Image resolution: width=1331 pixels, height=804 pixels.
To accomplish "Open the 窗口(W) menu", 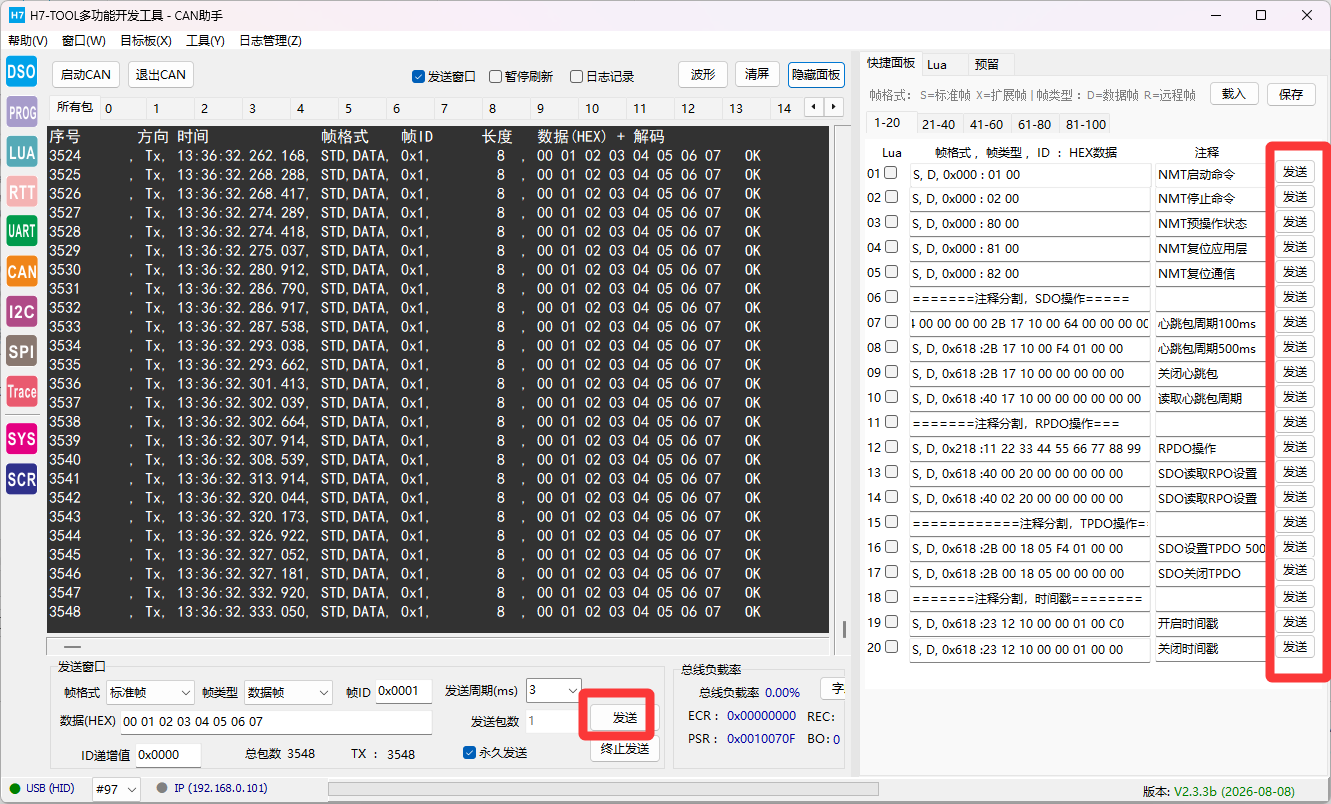I will pos(83,41).
